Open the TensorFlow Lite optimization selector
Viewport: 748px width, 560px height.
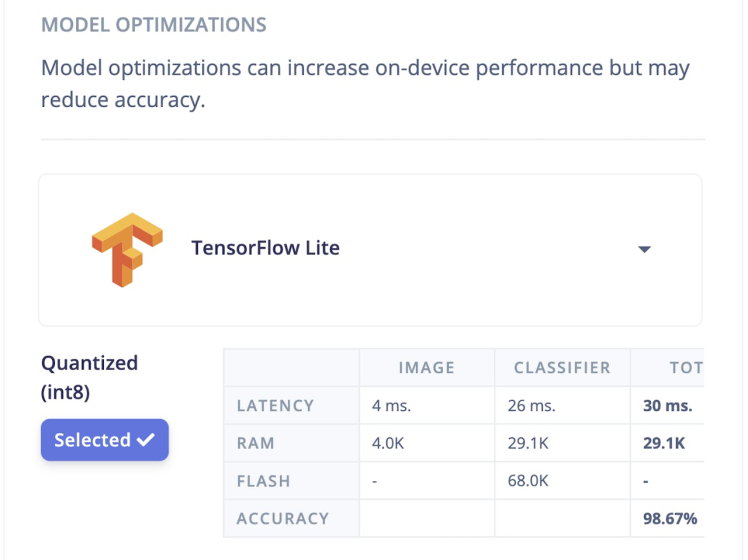click(370, 249)
